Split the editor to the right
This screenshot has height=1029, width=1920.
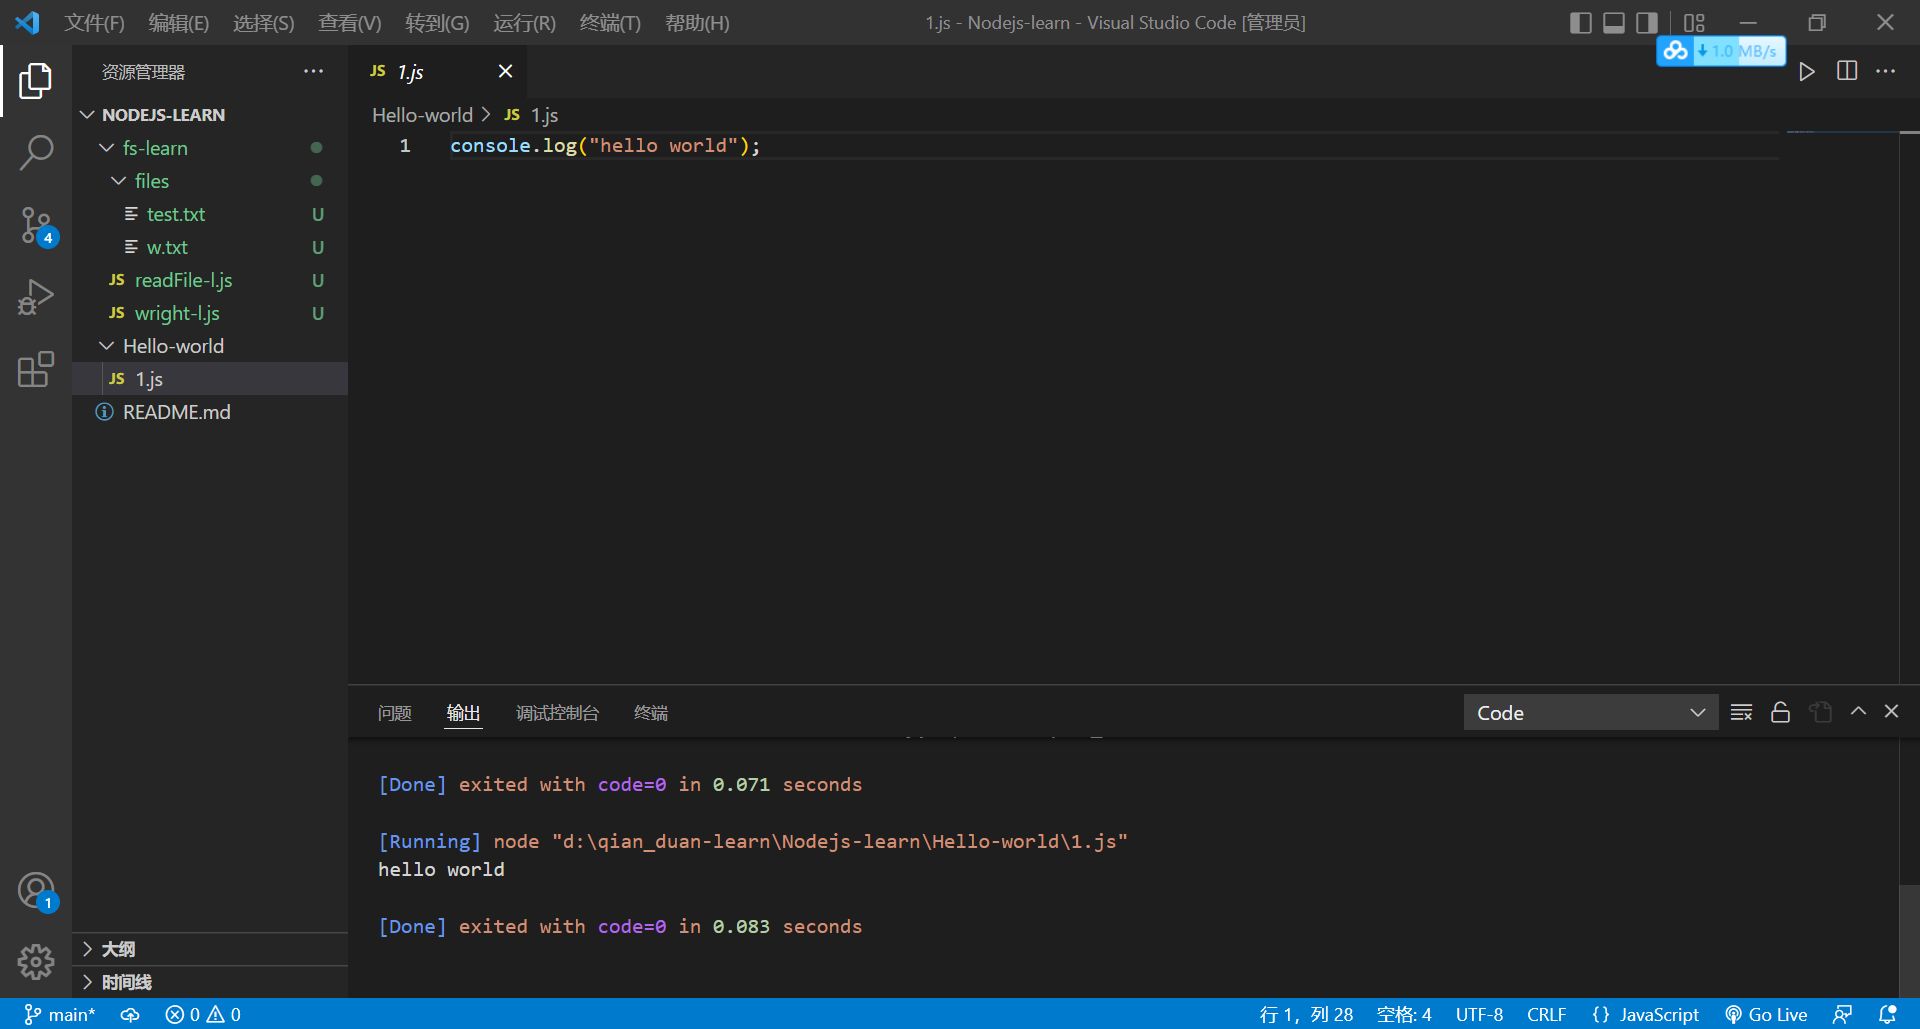tap(1847, 71)
